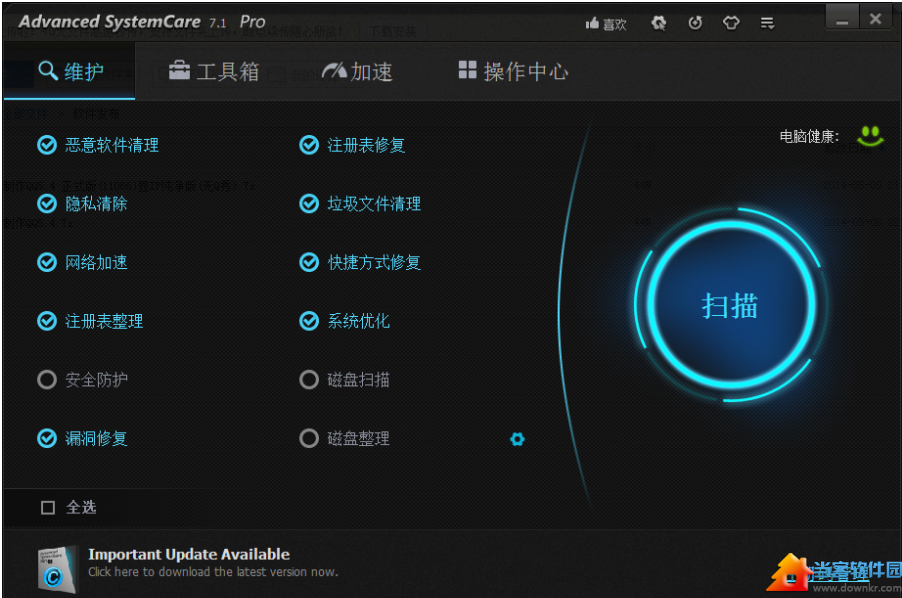902x598 pixels.
Task: Disable 网络加速 option
Action: tap(47, 262)
